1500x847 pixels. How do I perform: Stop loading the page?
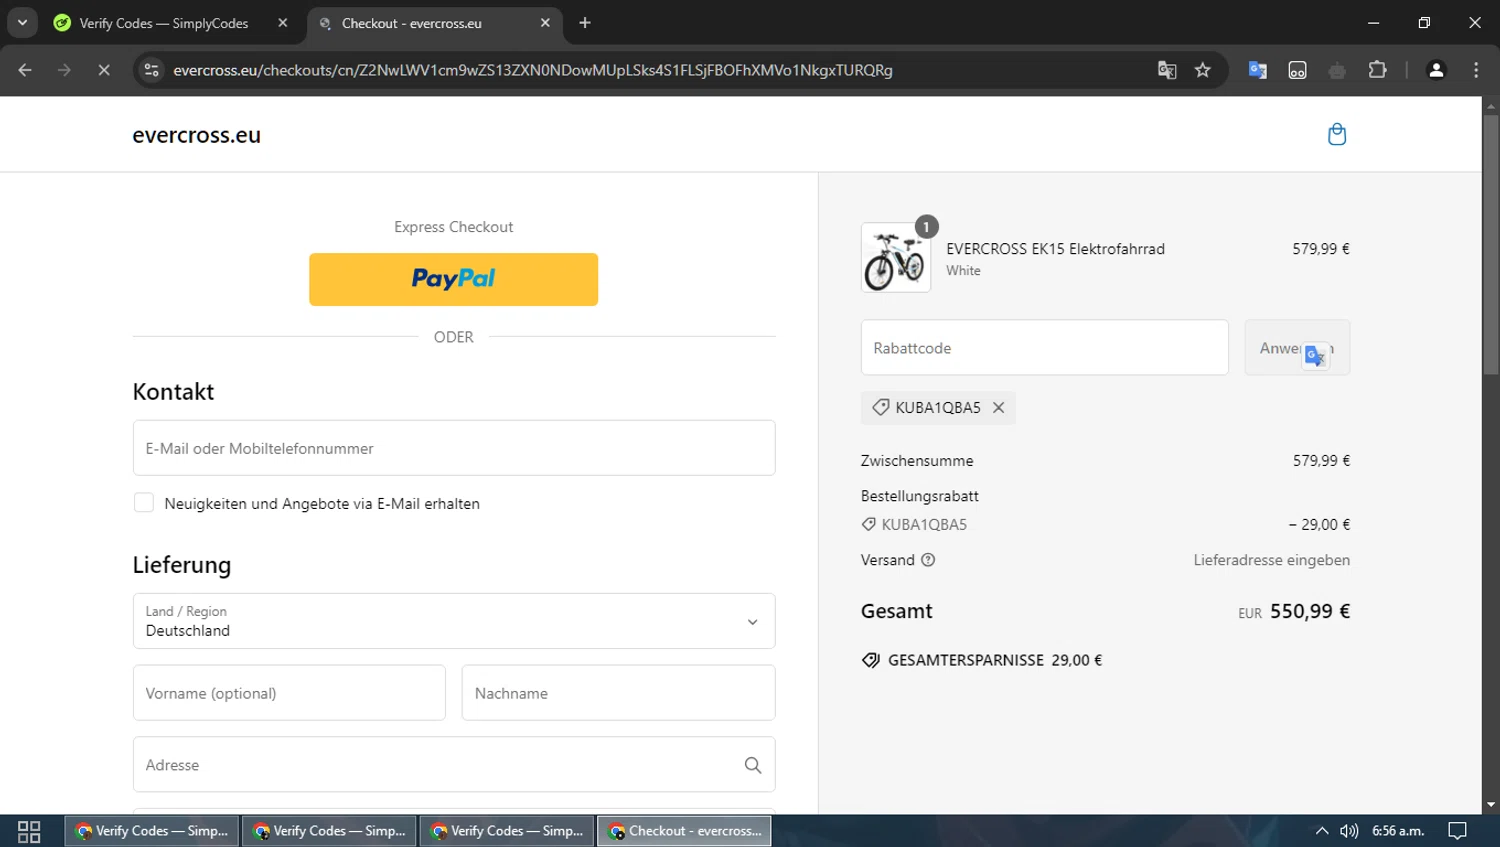coord(103,70)
